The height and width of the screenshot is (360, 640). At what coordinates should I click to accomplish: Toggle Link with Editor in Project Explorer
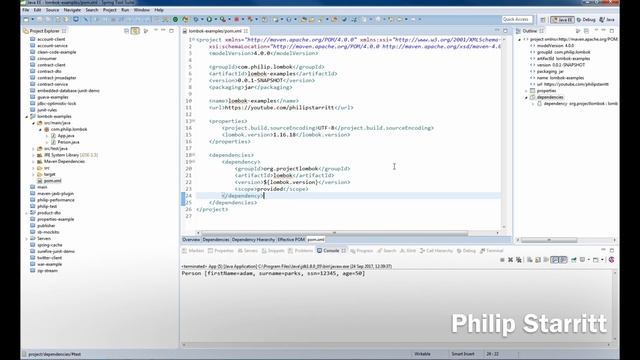point(135,31)
